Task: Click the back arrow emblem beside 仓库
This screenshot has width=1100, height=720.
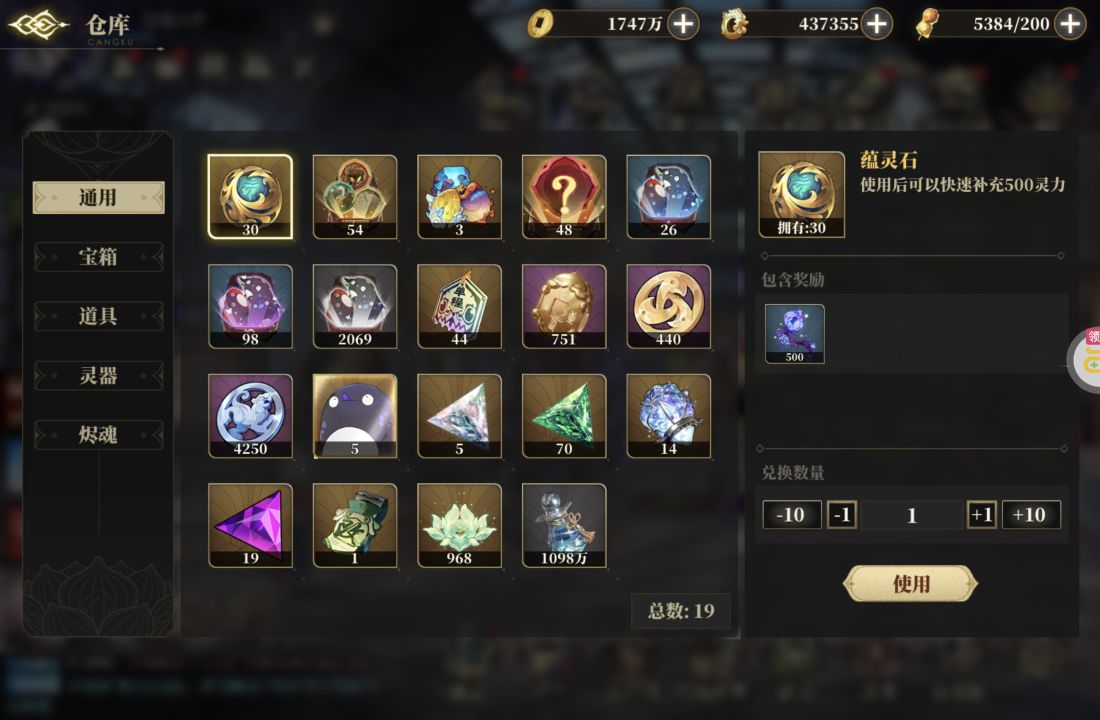Action: coord(38,25)
